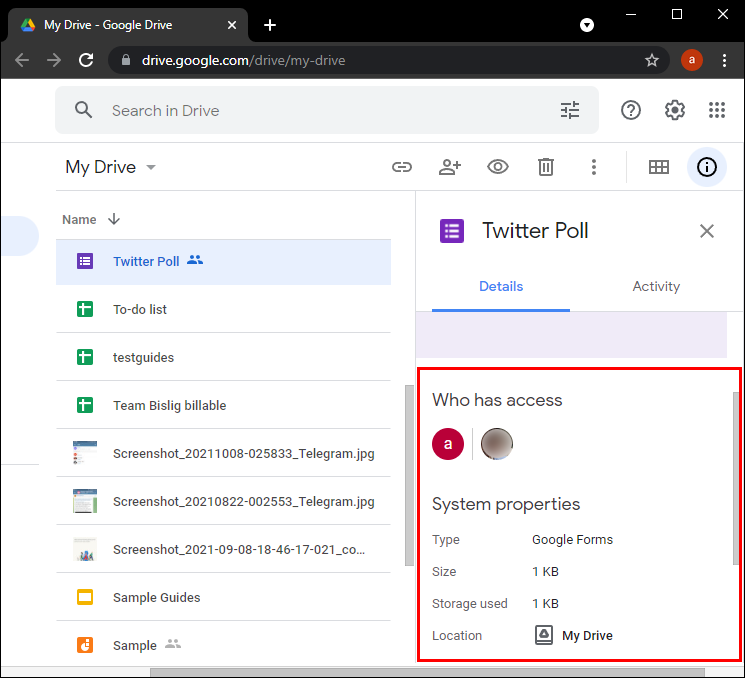Click shared people icon beside Sample
The width and height of the screenshot is (745, 678).
point(173,644)
